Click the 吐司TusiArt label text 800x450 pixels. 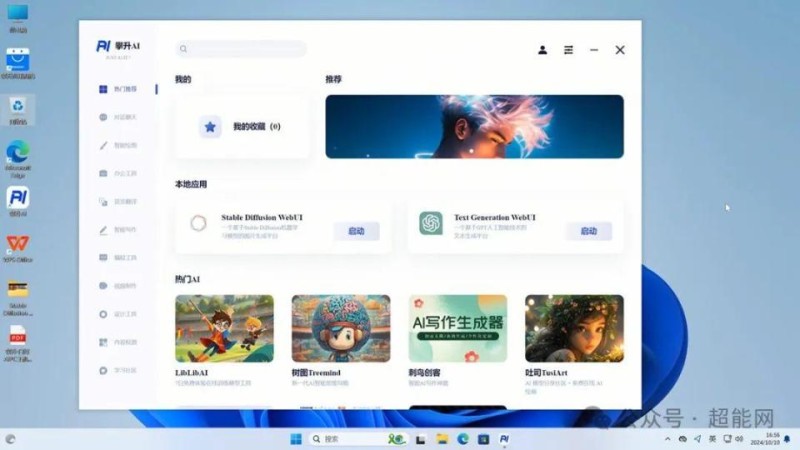pyautogui.click(x=546, y=373)
